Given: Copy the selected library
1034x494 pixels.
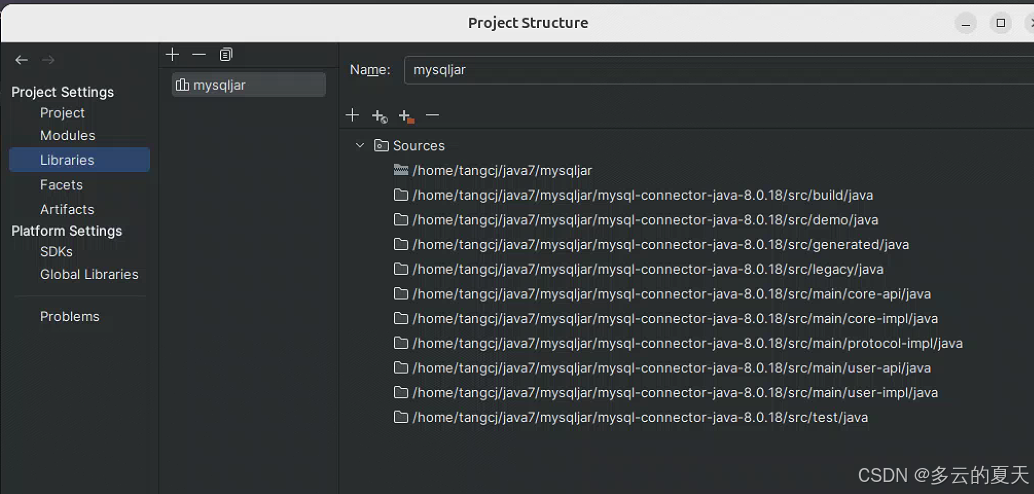Looking at the screenshot, I should point(226,54).
